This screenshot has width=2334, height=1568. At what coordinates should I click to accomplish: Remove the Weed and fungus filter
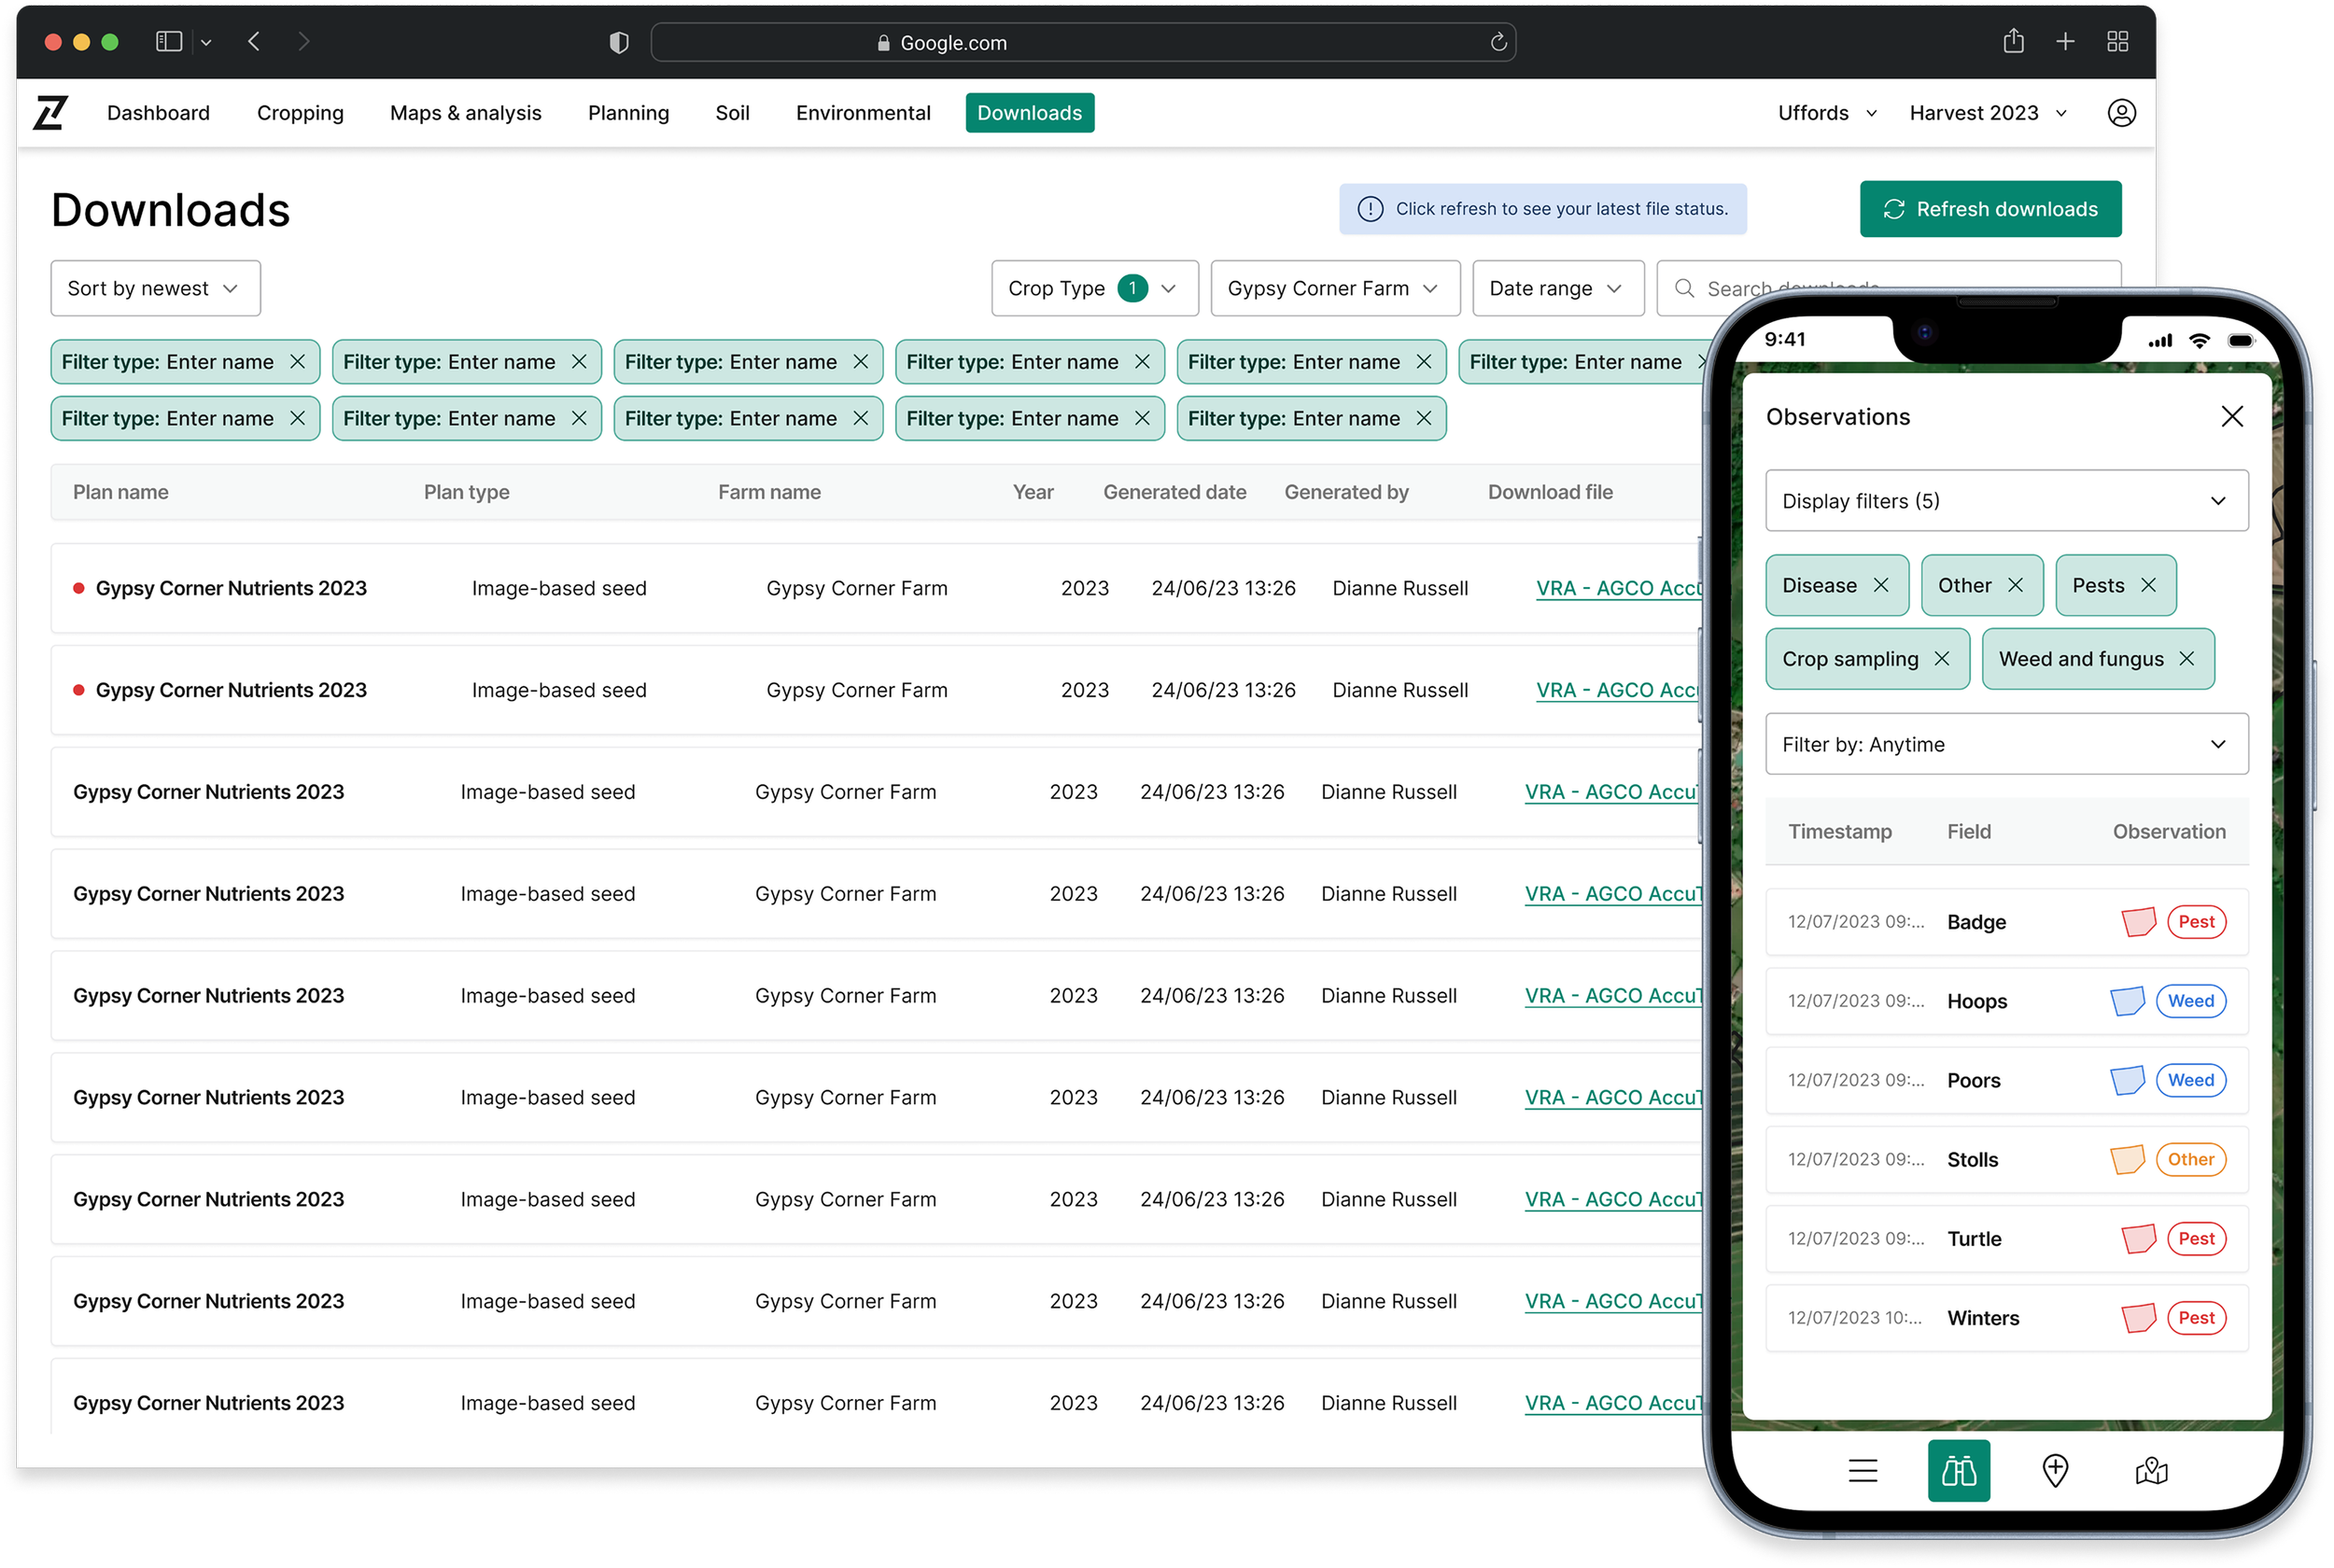(2186, 658)
